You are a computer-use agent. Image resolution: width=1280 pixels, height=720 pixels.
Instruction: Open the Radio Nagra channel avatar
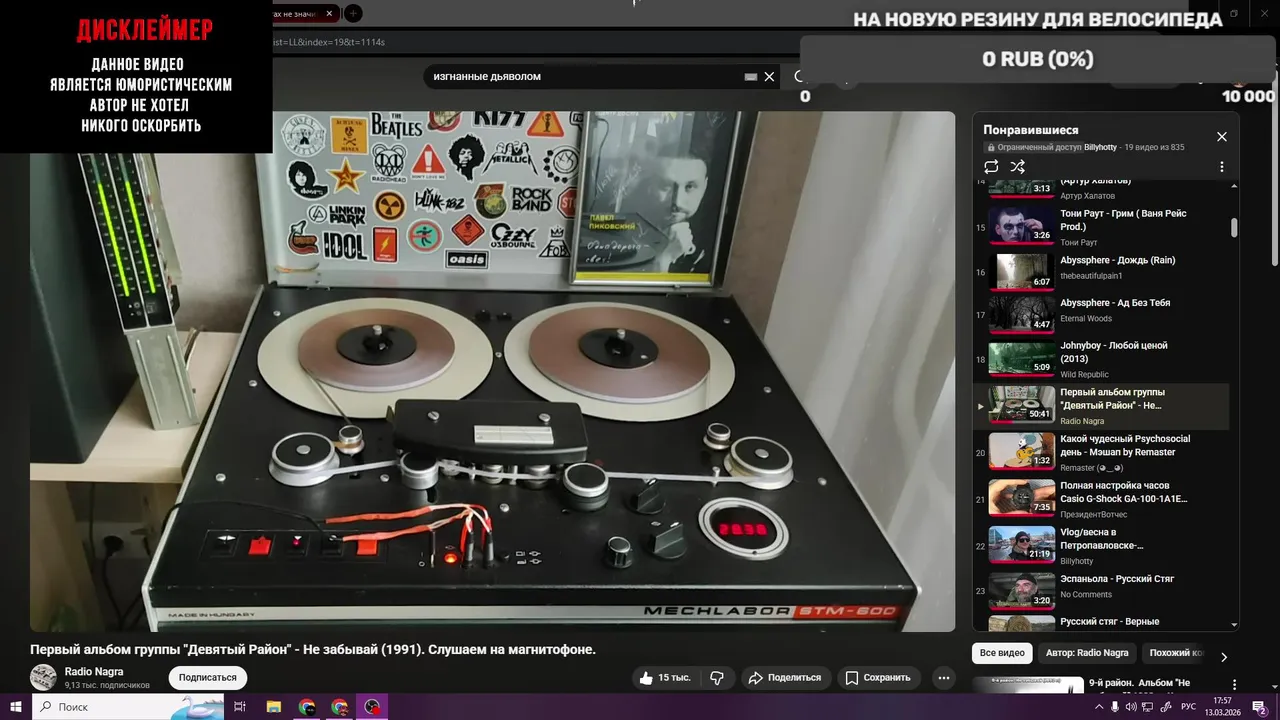(43, 677)
